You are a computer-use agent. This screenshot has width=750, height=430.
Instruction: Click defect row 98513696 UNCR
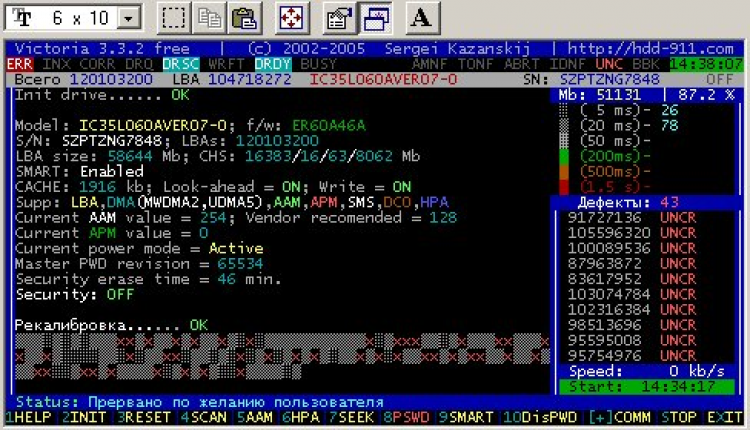(632, 325)
